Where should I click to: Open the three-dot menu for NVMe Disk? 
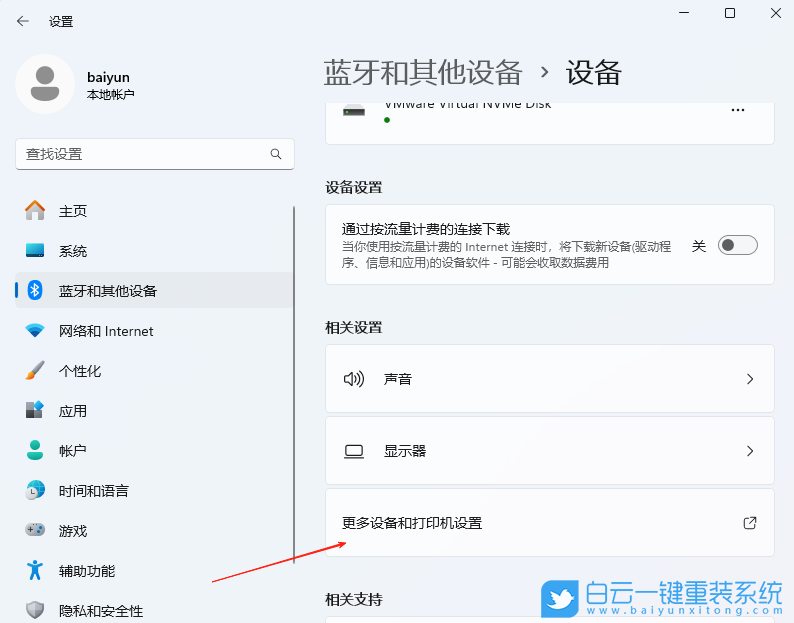738,110
